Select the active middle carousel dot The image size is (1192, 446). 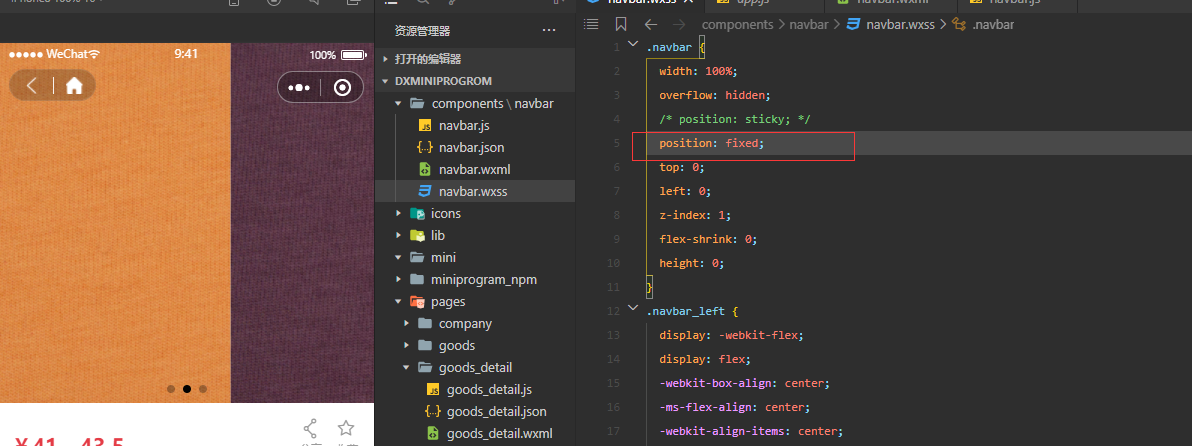point(187,389)
